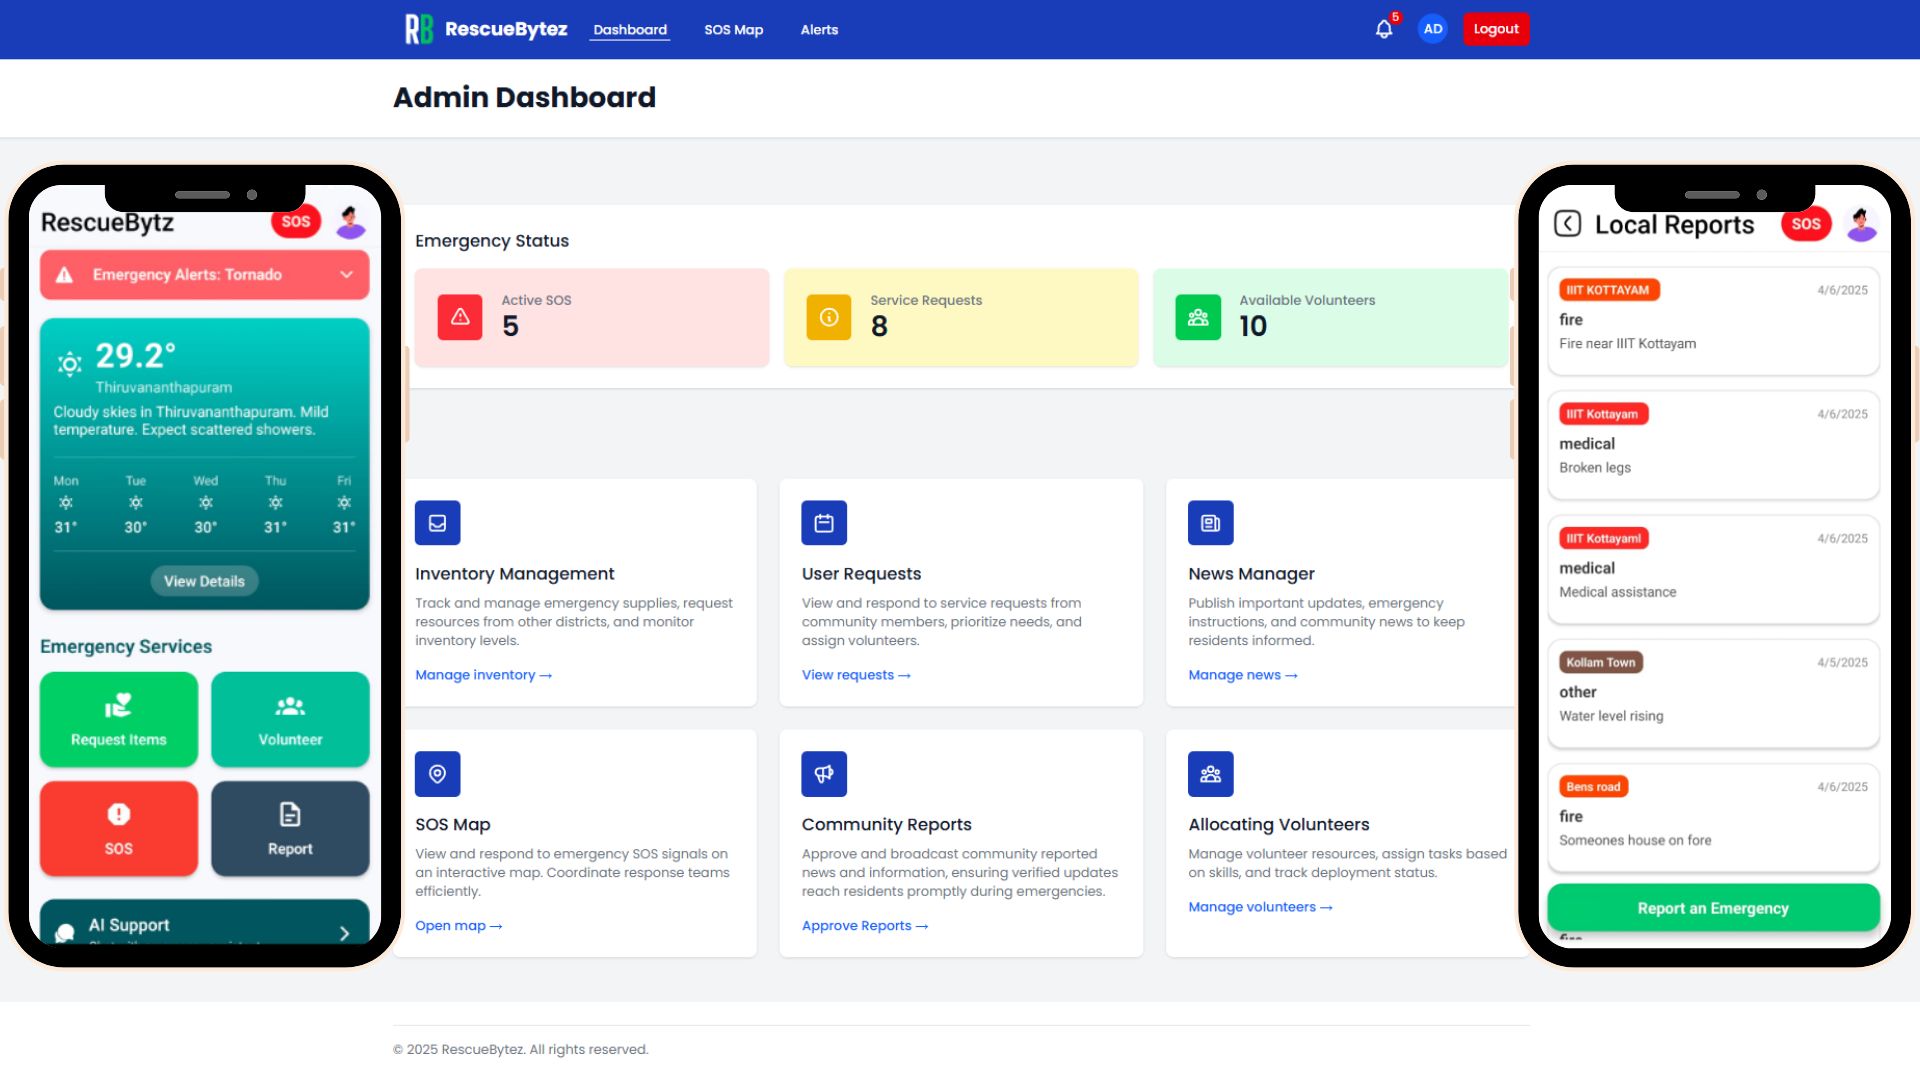
Task: Collapse the Emergency Alerts: Tornado banner chevron
Action: 347,274
